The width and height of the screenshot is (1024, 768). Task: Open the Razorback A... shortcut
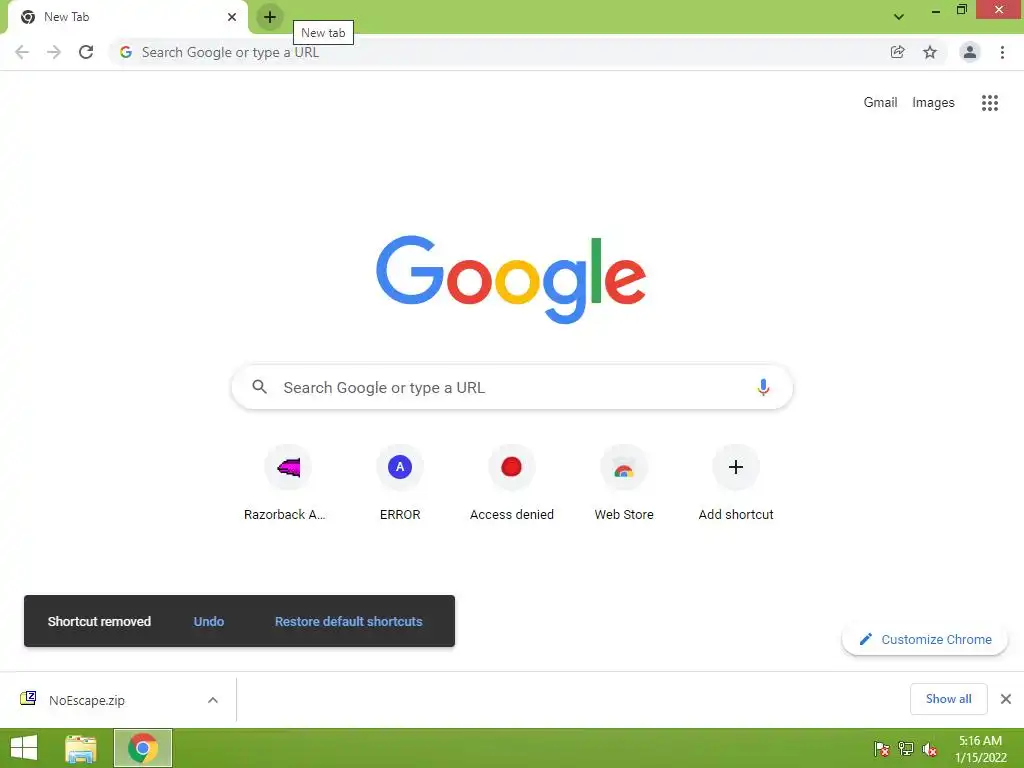[288, 483]
